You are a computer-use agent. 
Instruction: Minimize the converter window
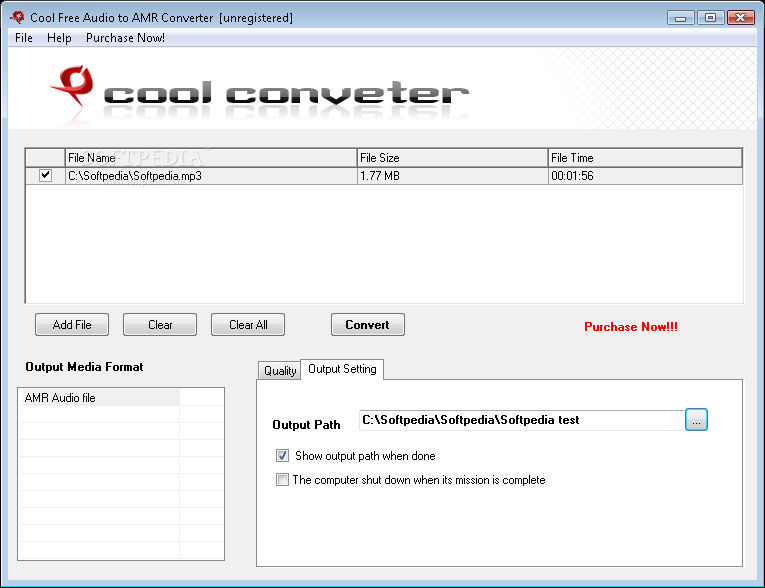tap(681, 18)
